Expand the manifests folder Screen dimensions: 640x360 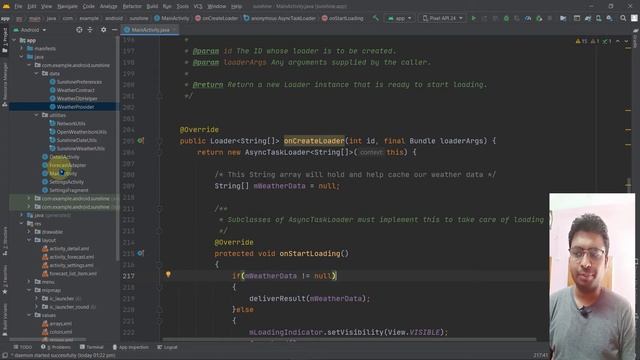(22, 48)
